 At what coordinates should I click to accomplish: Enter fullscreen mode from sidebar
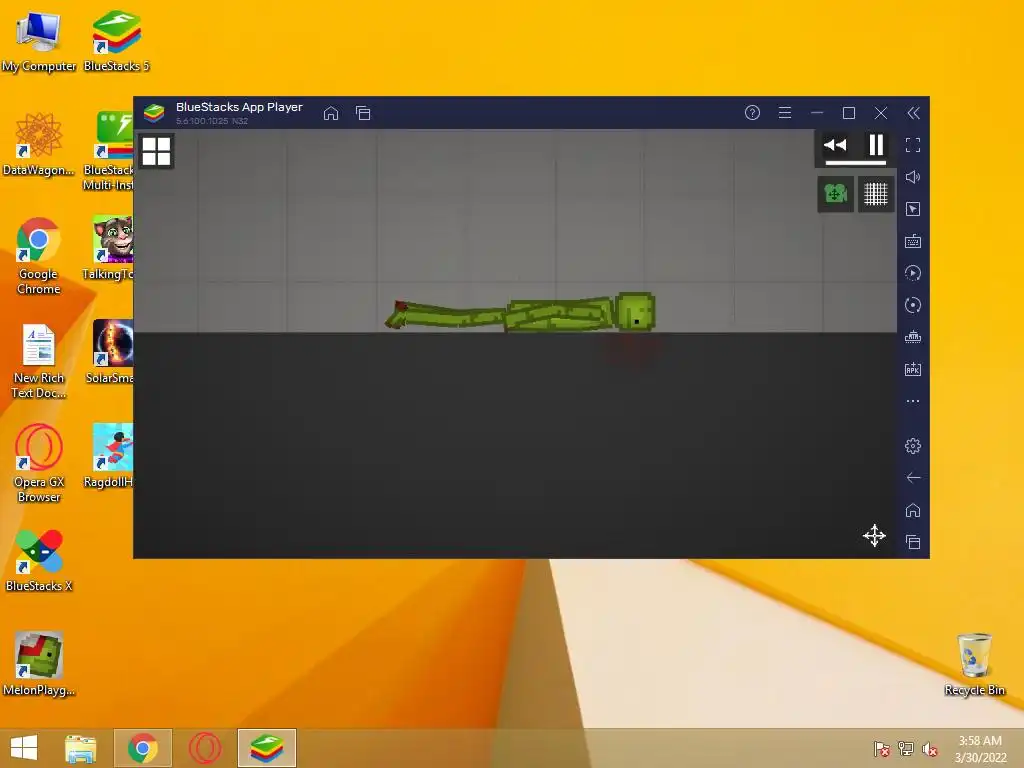pyautogui.click(x=913, y=145)
